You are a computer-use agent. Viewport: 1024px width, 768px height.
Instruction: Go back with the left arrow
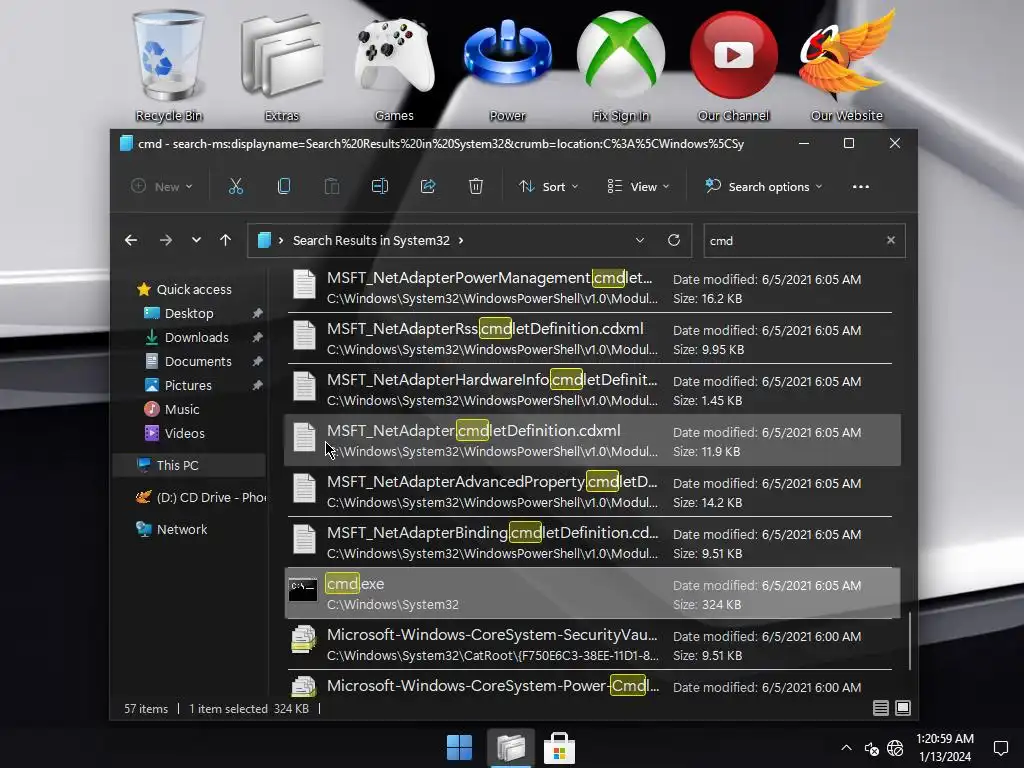tap(131, 240)
